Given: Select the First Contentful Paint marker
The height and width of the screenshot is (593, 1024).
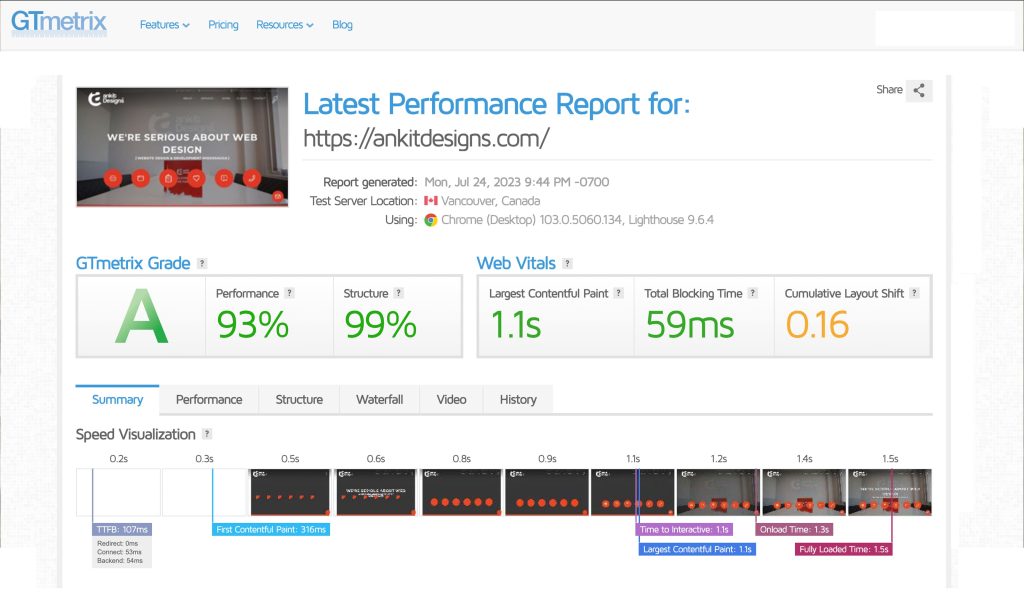Looking at the screenshot, I should tap(271, 529).
